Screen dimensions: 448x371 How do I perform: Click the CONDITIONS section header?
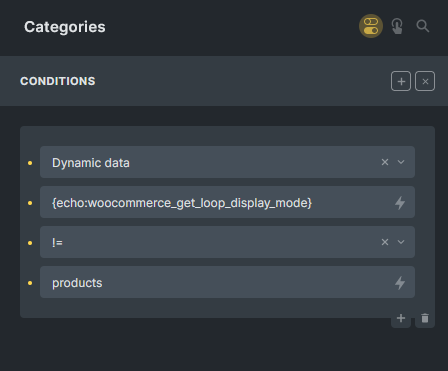58,81
